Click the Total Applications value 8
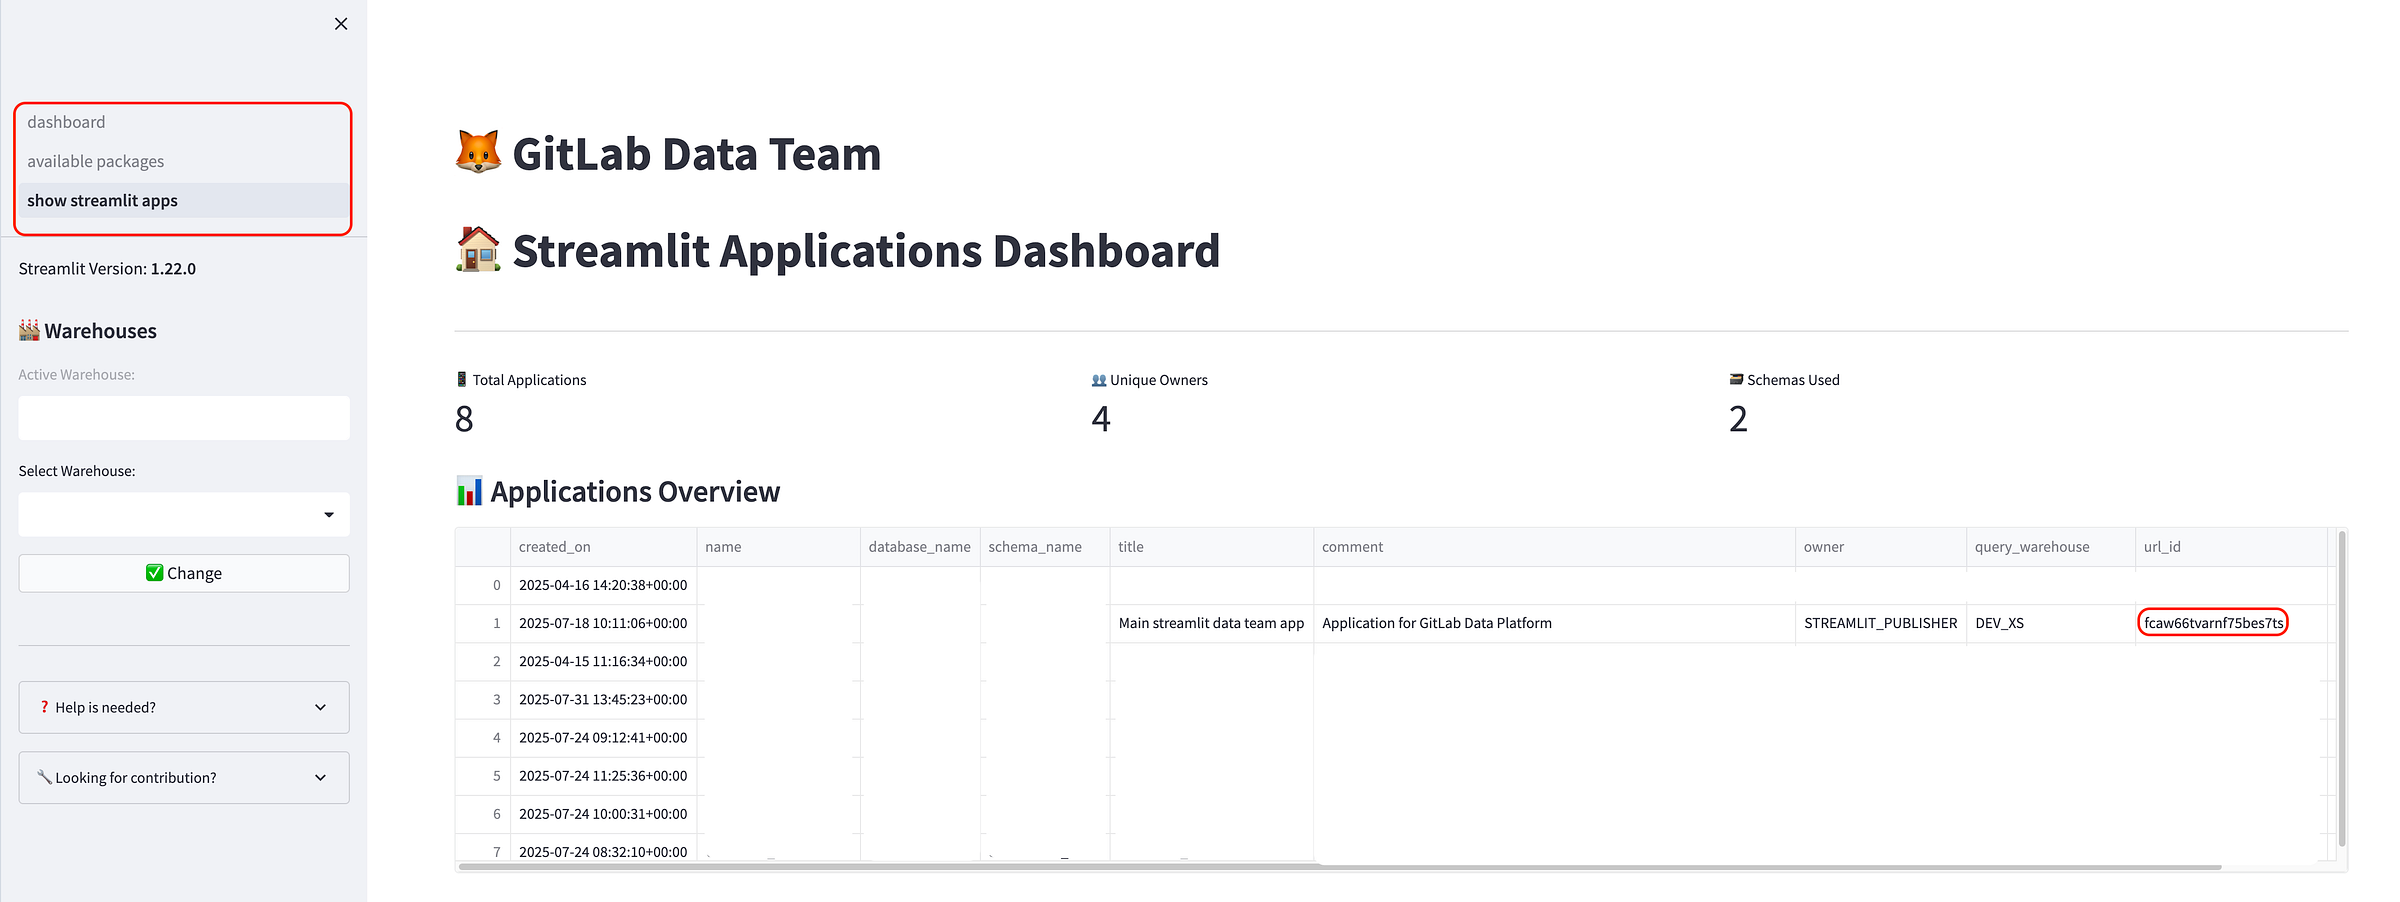Viewport: 2400px width, 902px height. [464, 419]
